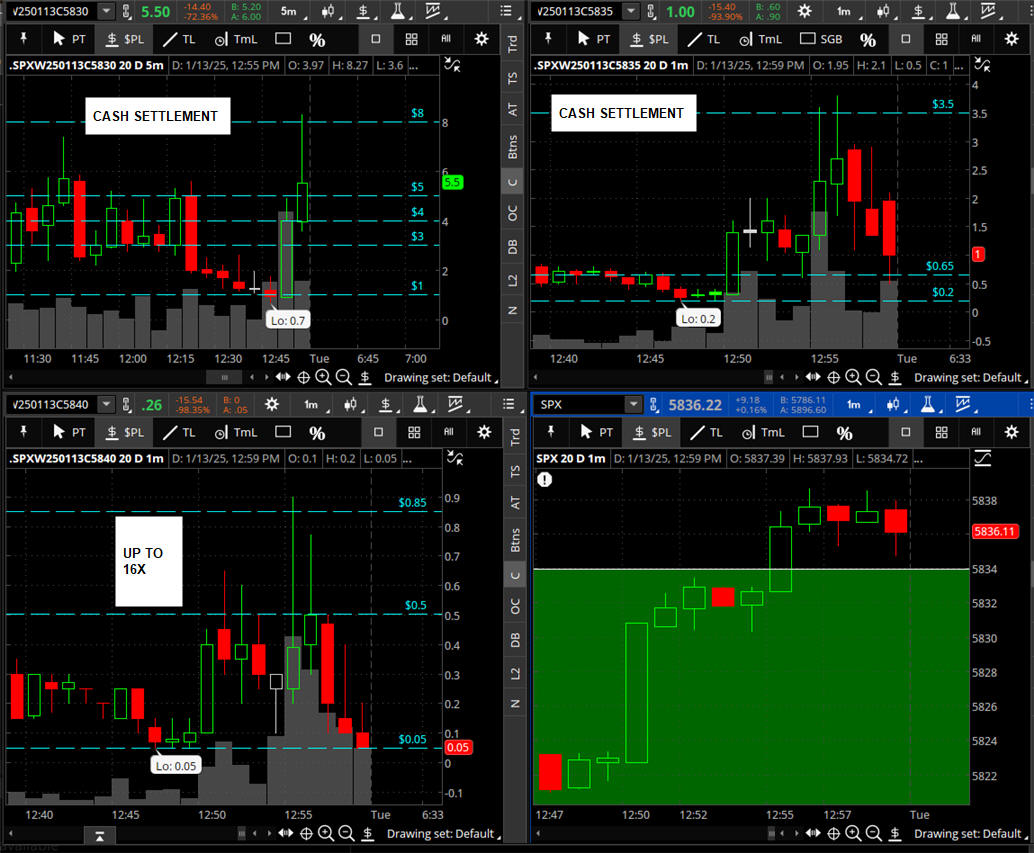
Task: Click Patterns icon in C5830 chart header
Action: (433, 11)
